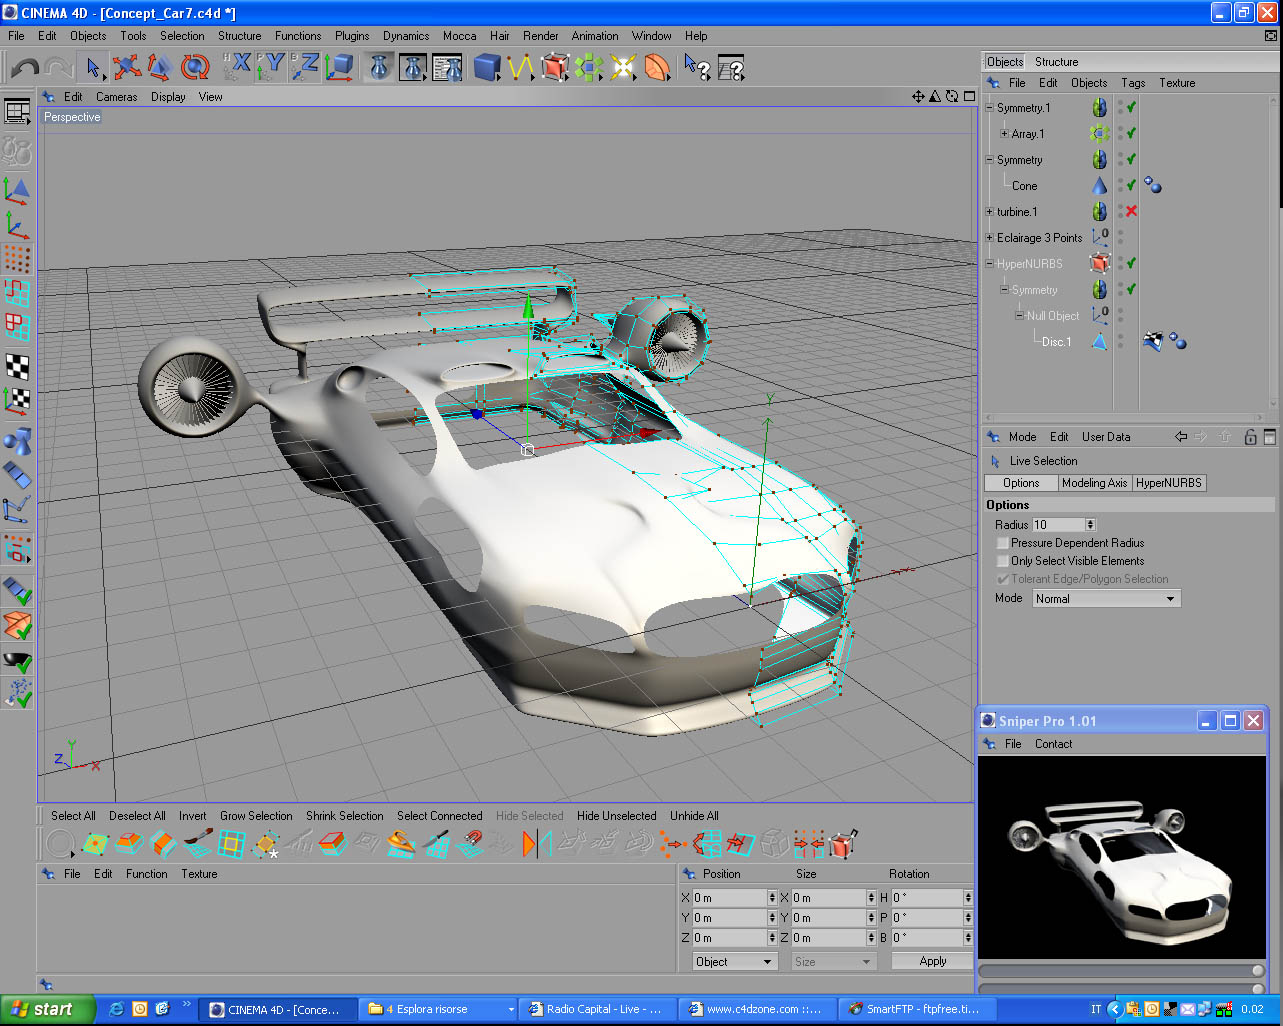Image resolution: width=1283 pixels, height=1026 pixels.
Task: Select the Live Selection arrow tool
Action: pos(92,67)
